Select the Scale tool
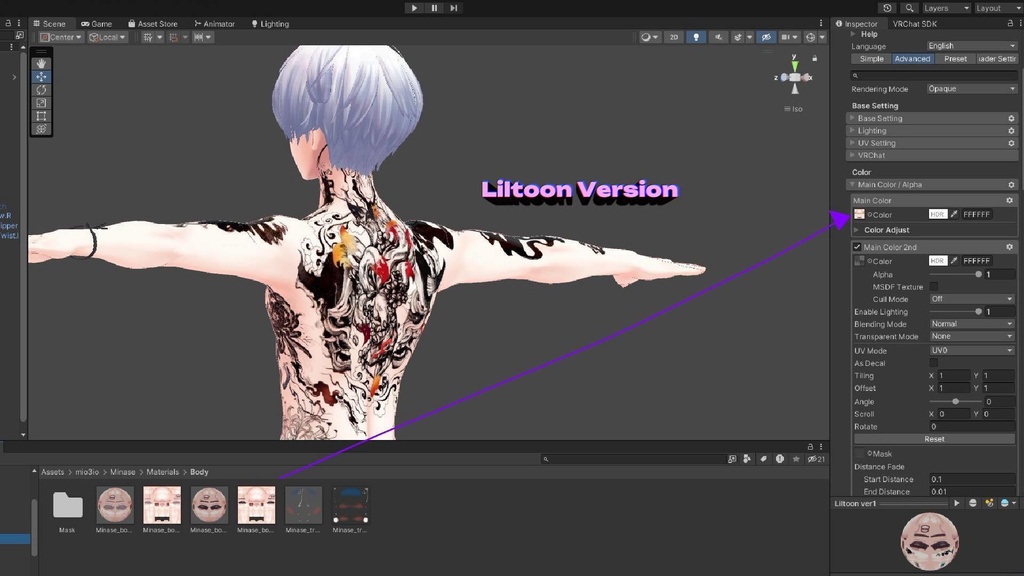Viewport: 1024px width, 576px height. pyautogui.click(x=41, y=103)
